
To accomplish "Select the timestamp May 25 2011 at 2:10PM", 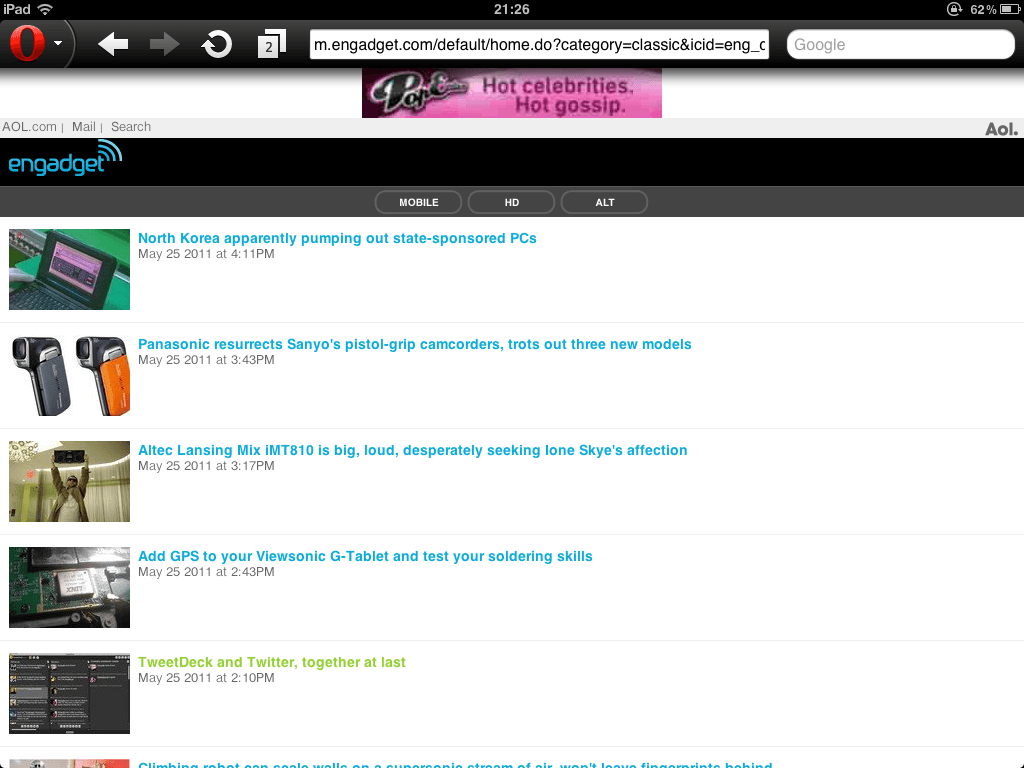I will [206, 678].
